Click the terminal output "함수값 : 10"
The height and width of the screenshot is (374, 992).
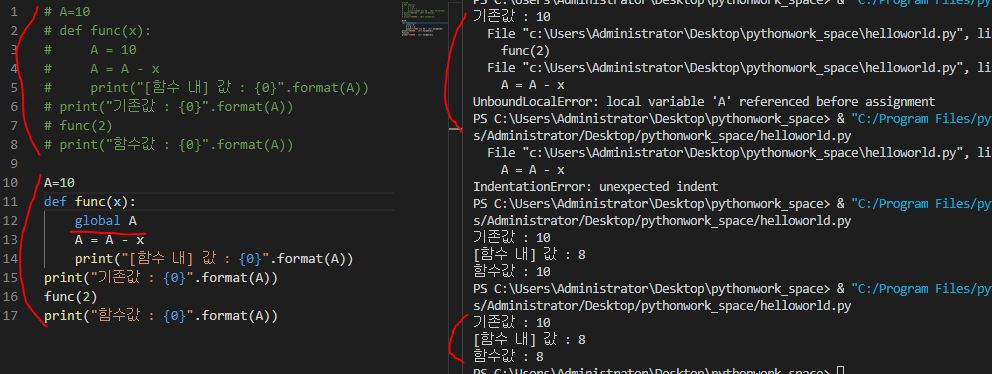click(511, 271)
